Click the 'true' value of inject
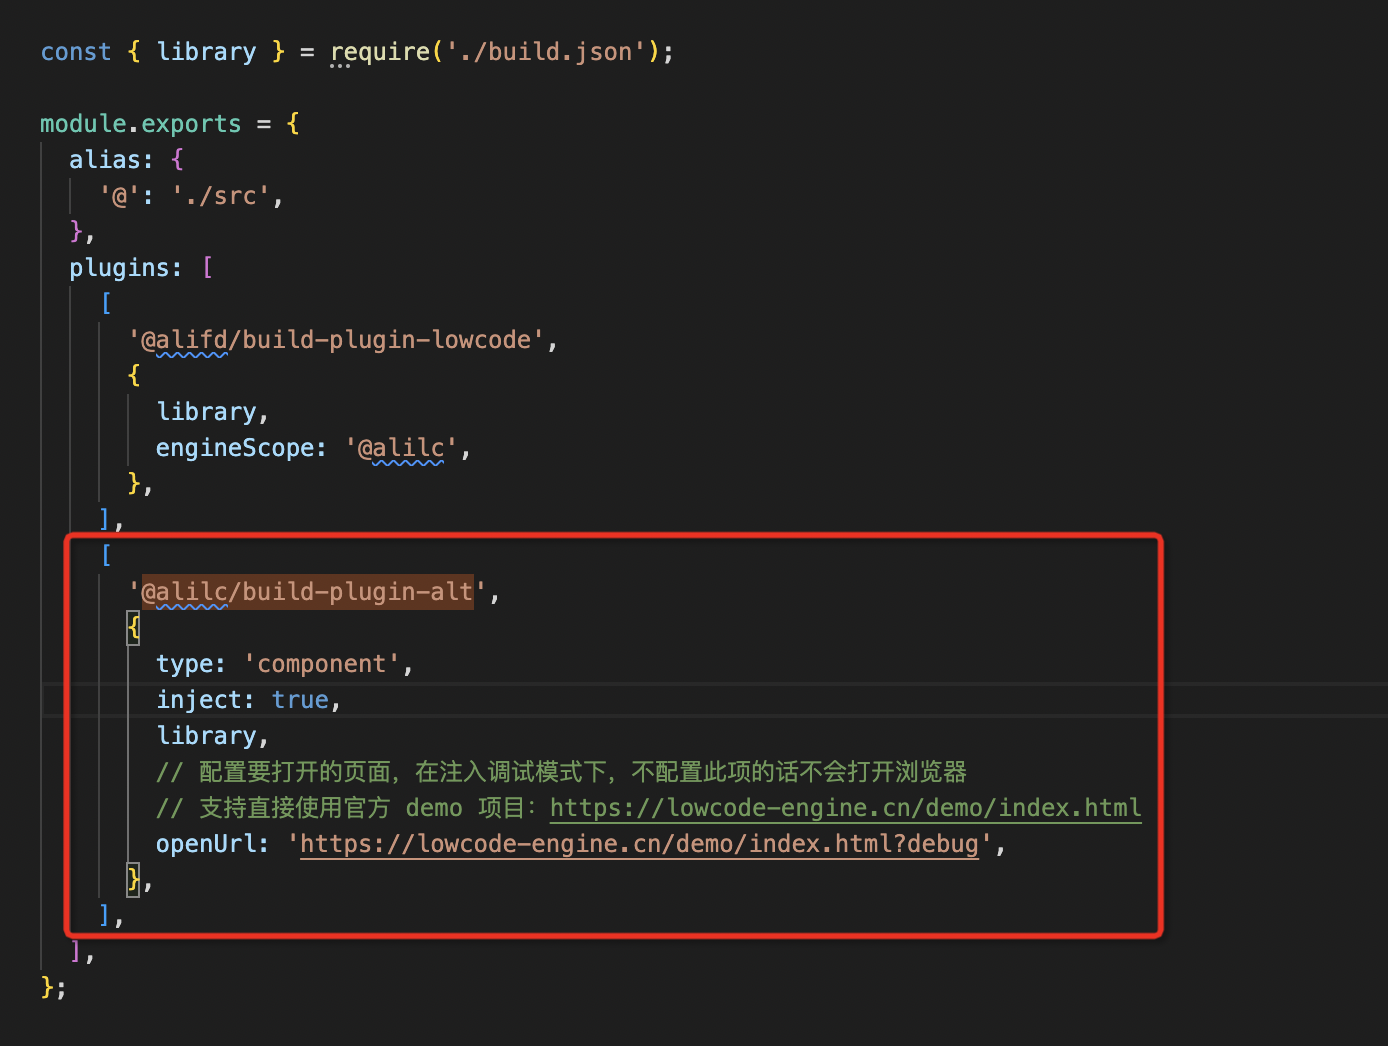The width and height of the screenshot is (1388, 1046). tap(300, 700)
